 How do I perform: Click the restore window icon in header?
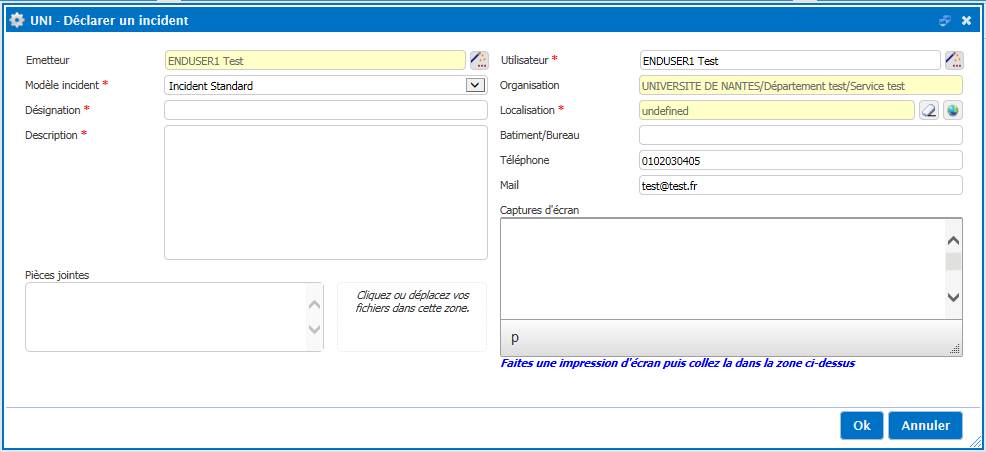(x=945, y=20)
